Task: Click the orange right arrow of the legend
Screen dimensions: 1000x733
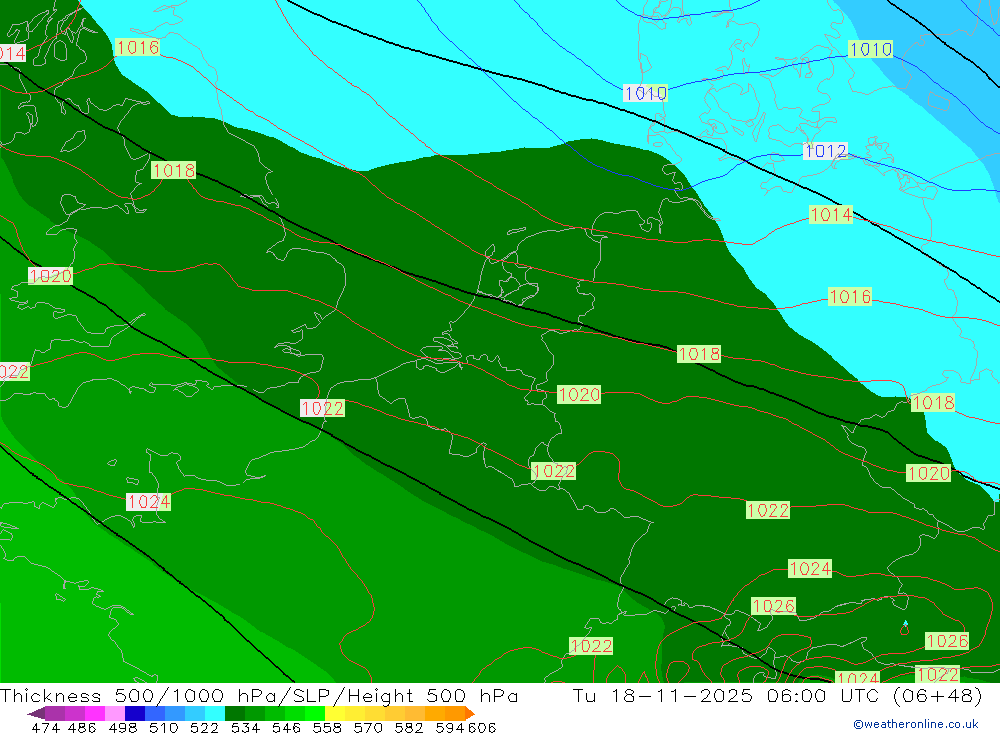Action: coord(470,713)
